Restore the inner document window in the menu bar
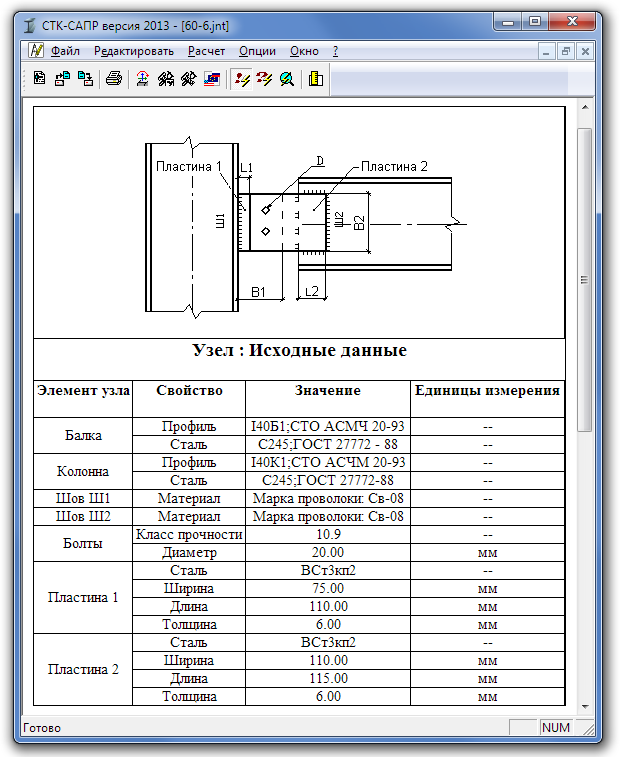Viewport: 621px width, 757px height. (x=566, y=51)
